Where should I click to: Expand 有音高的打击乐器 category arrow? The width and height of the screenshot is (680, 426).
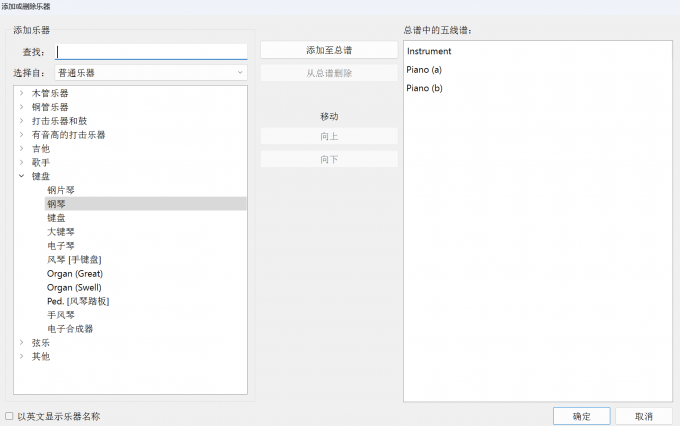tap(21, 134)
